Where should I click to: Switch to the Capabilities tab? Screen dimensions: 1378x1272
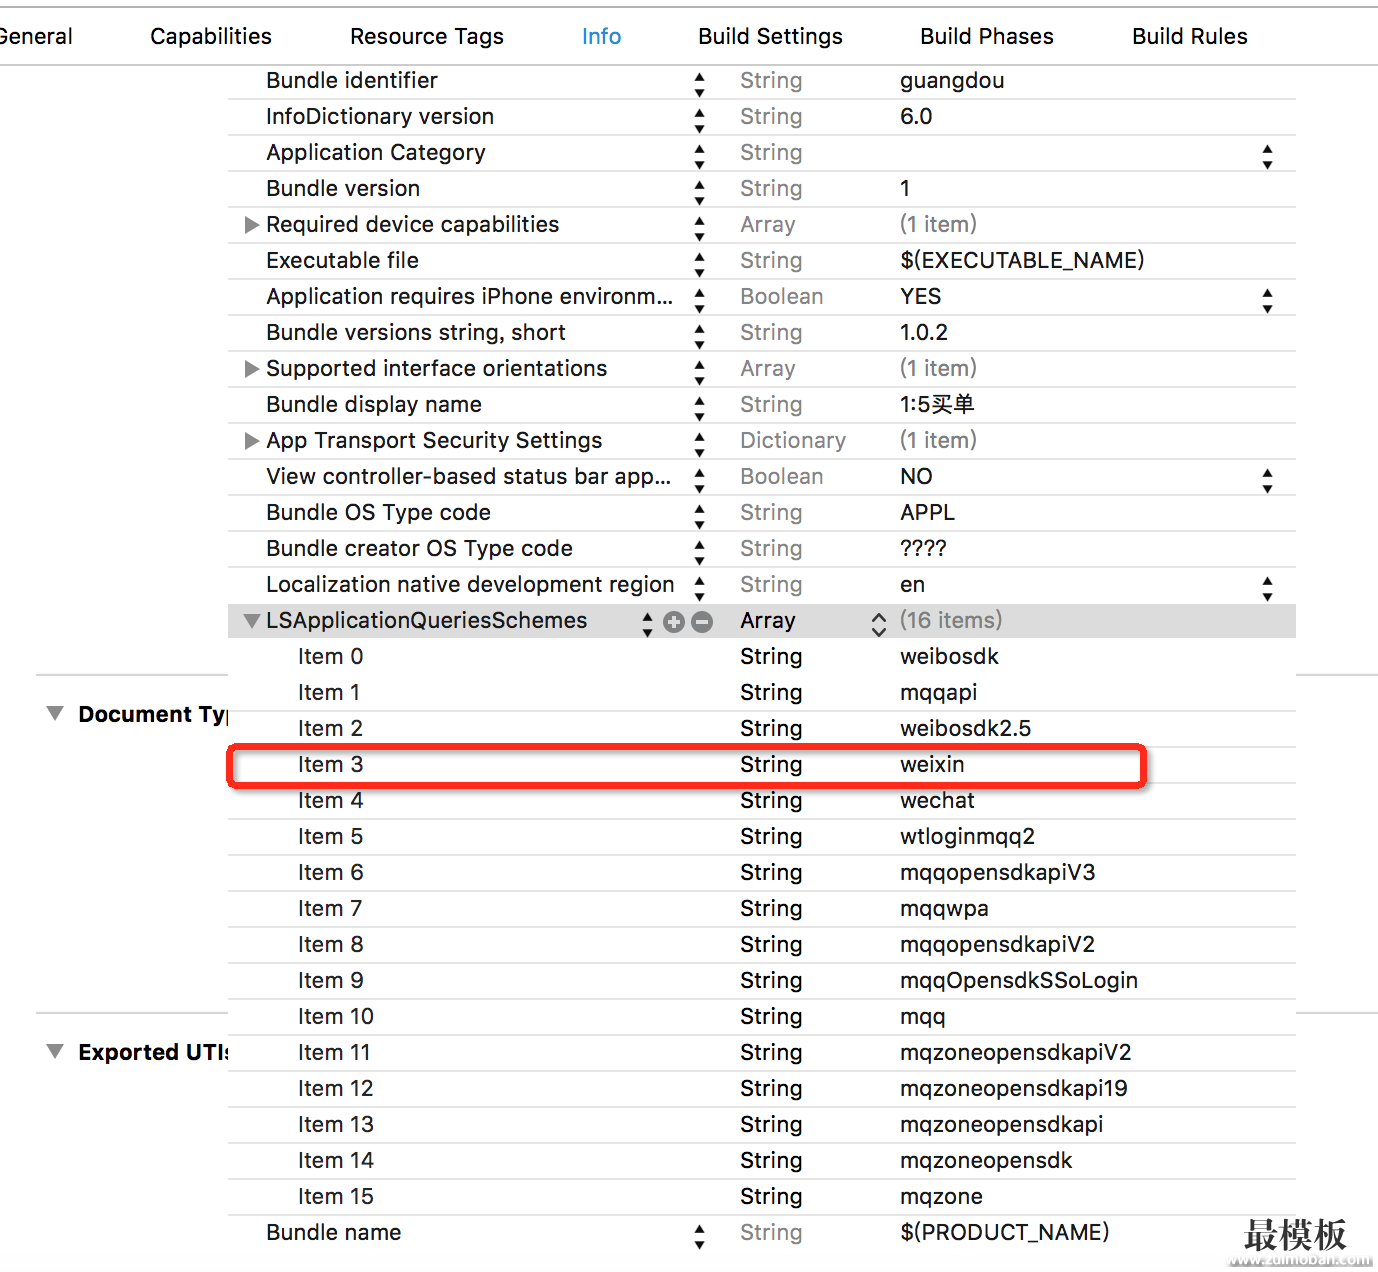pyautogui.click(x=211, y=37)
